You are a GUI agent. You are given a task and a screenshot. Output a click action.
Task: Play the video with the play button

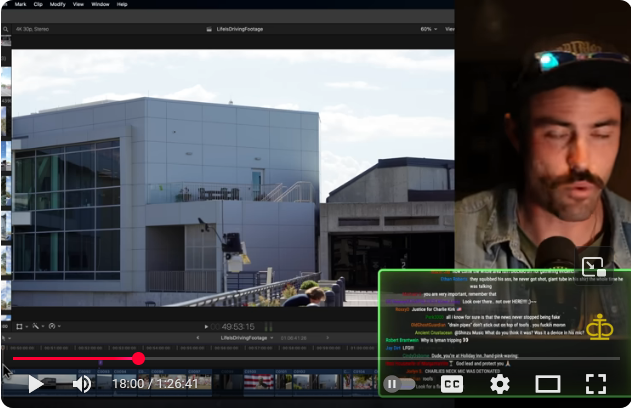pyautogui.click(x=36, y=383)
